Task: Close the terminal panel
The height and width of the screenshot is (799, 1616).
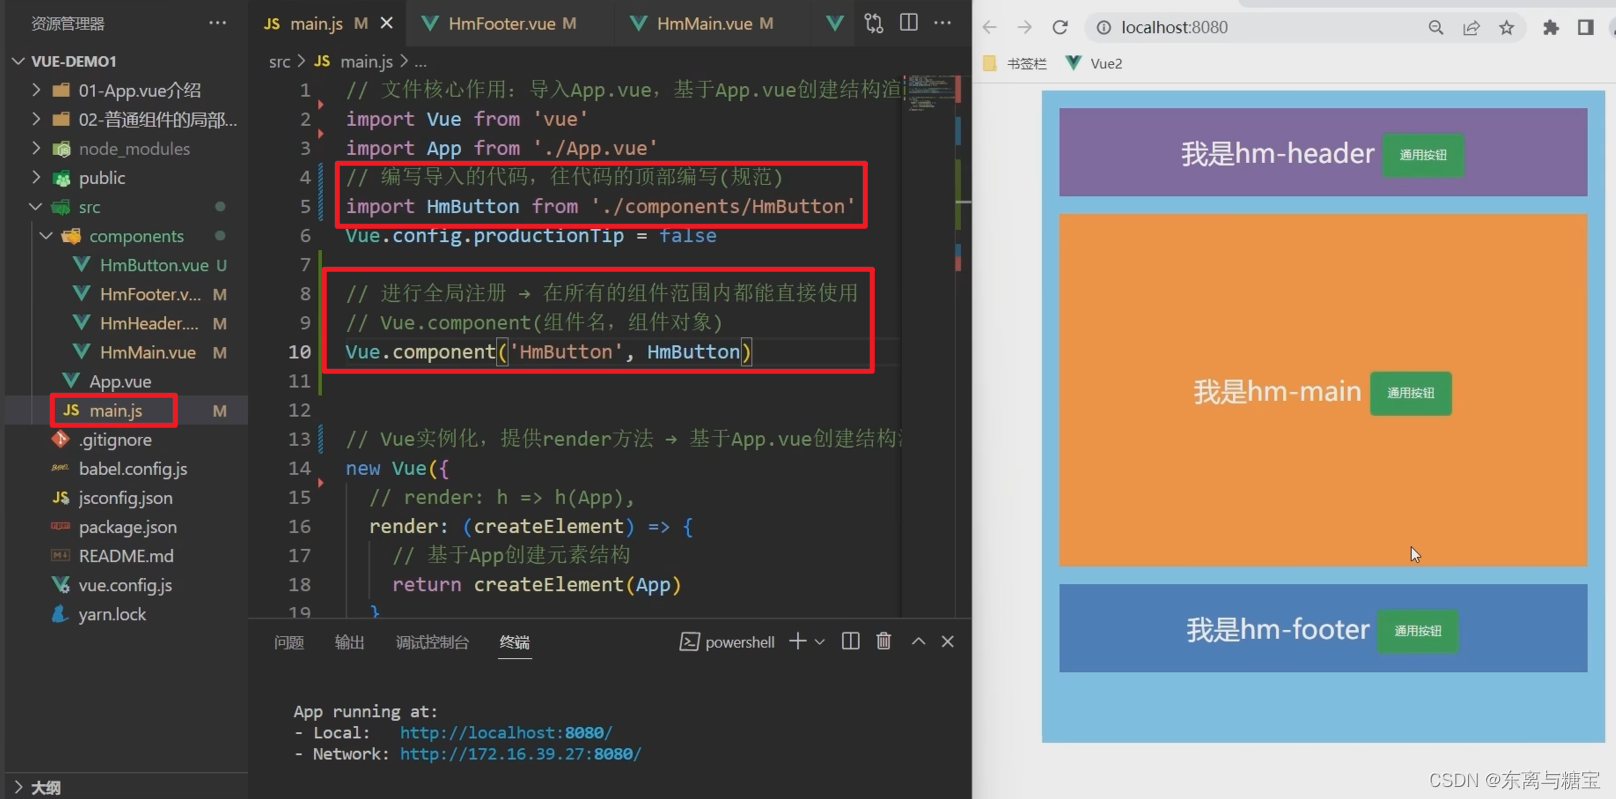Action: [x=948, y=641]
